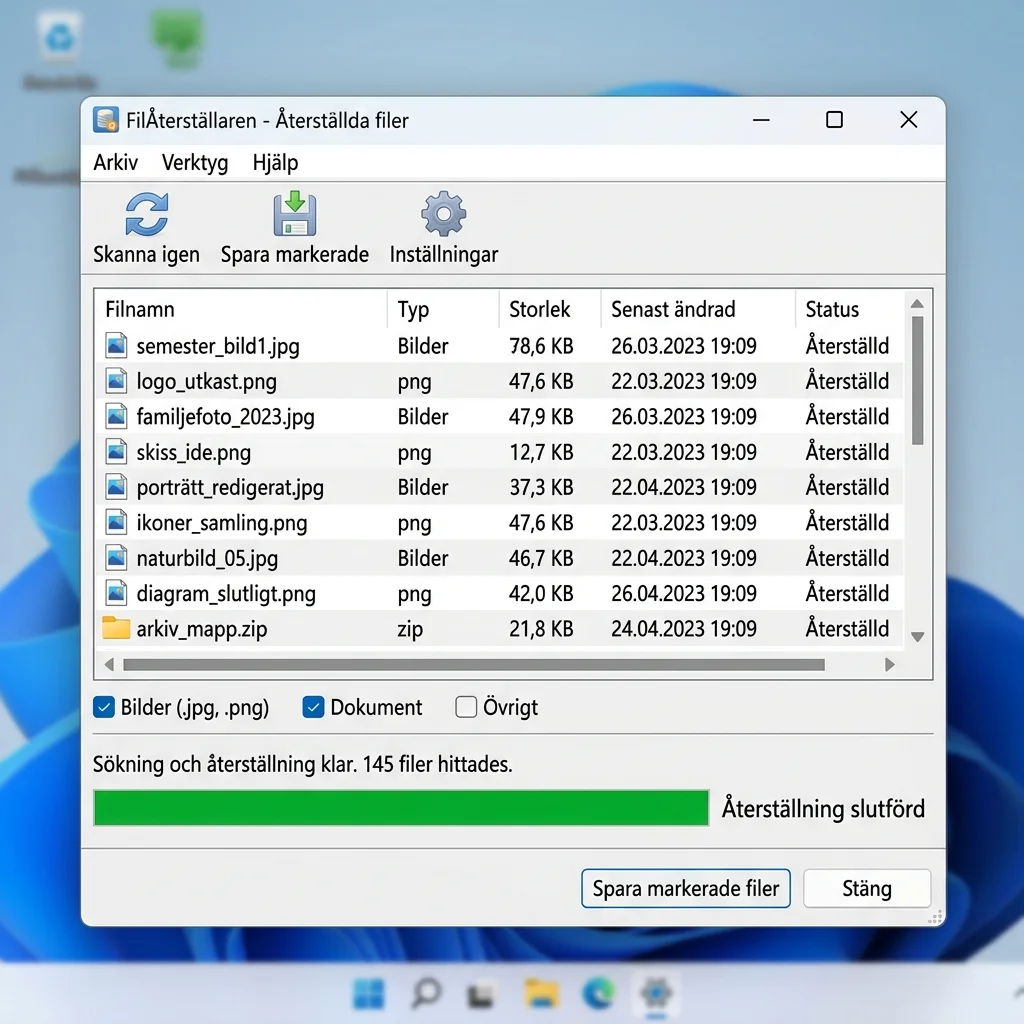
Task: Click the 12,7 KB size cell
Action: [x=541, y=453]
